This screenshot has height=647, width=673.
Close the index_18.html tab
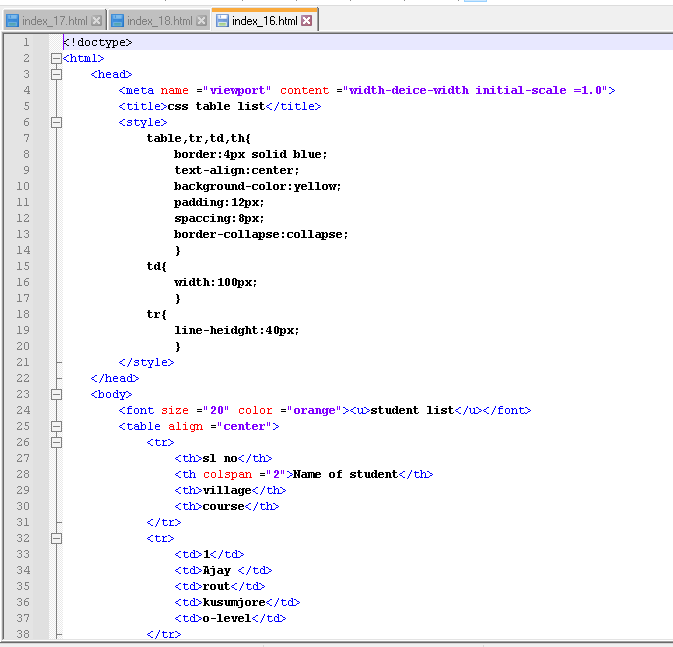[201, 20]
